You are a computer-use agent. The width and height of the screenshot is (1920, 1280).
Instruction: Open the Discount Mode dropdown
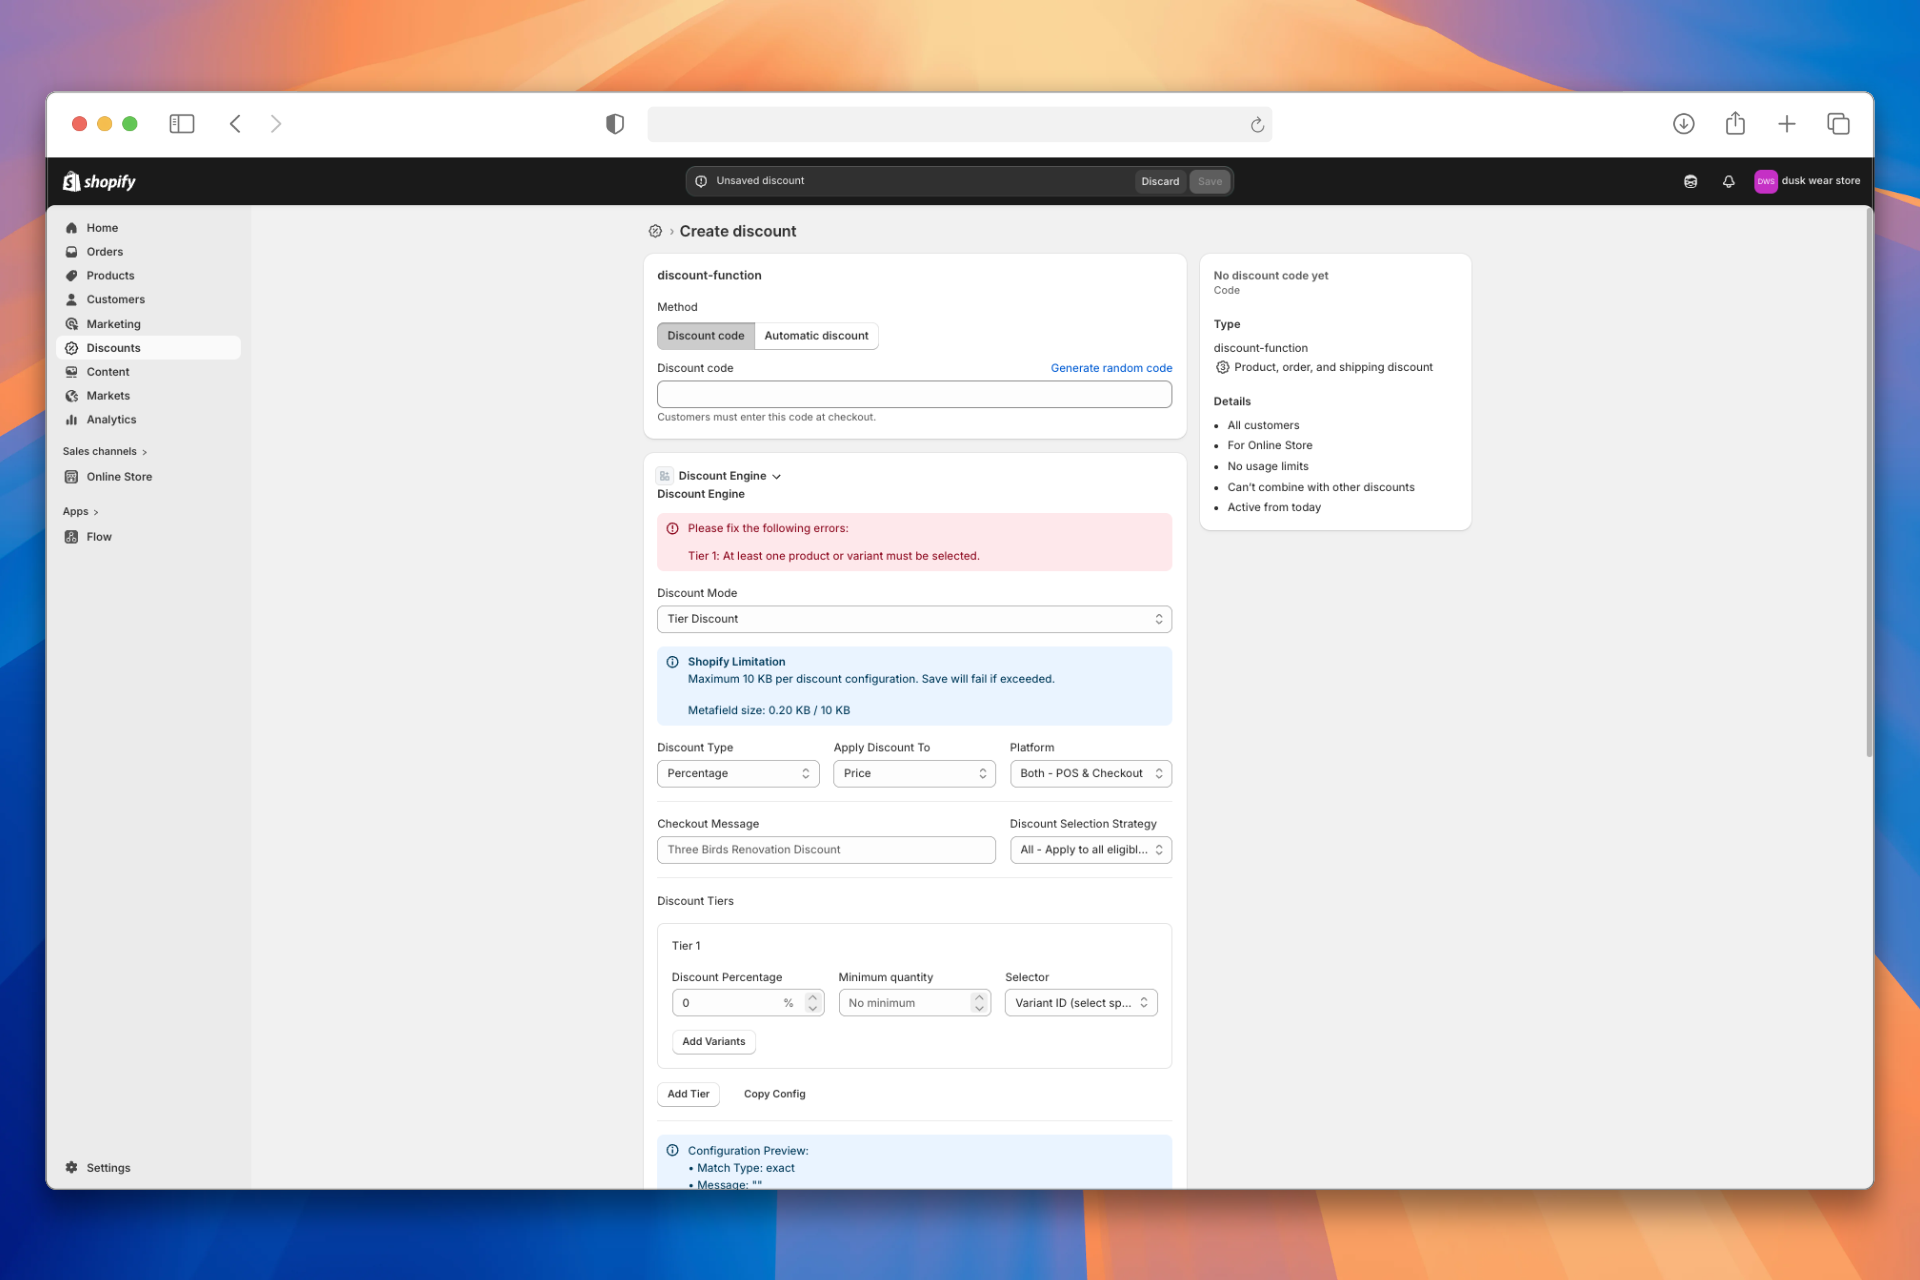point(913,618)
